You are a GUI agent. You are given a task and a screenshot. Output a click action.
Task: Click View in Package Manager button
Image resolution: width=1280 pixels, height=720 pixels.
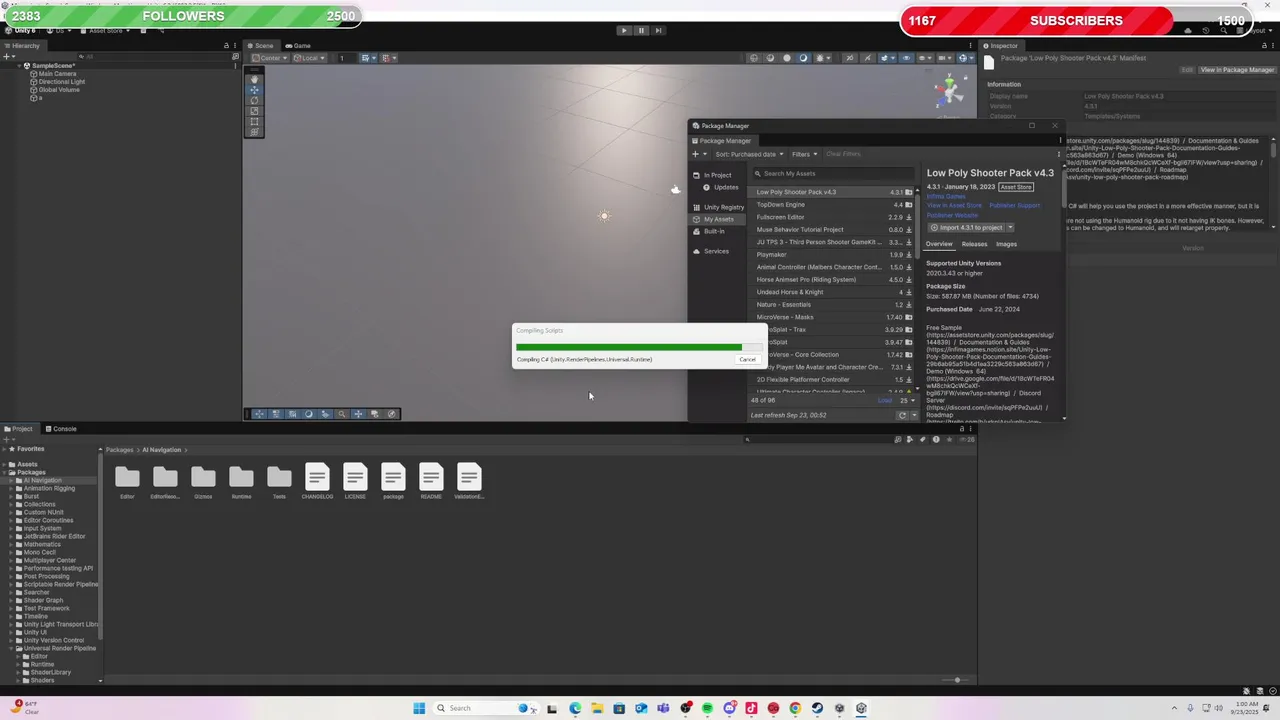(x=1237, y=70)
